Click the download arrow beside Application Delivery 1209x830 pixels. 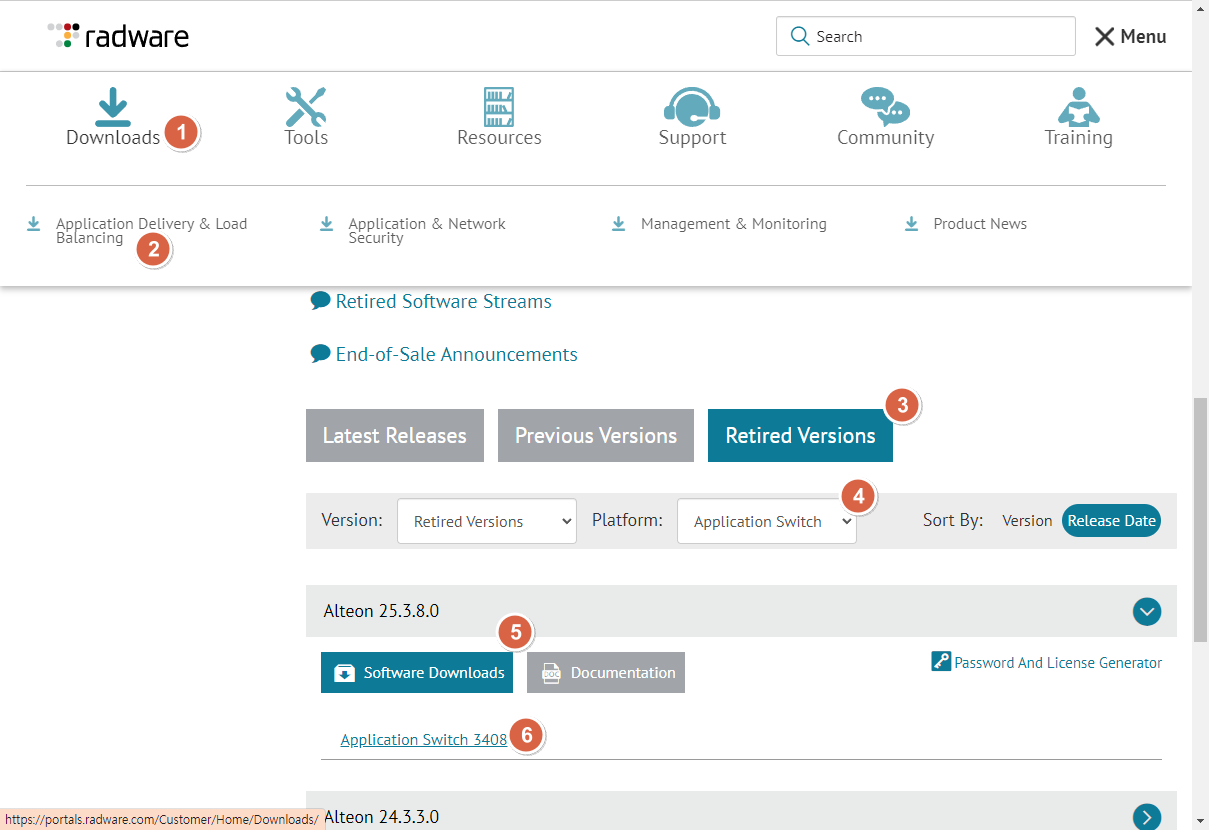tap(34, 224)
